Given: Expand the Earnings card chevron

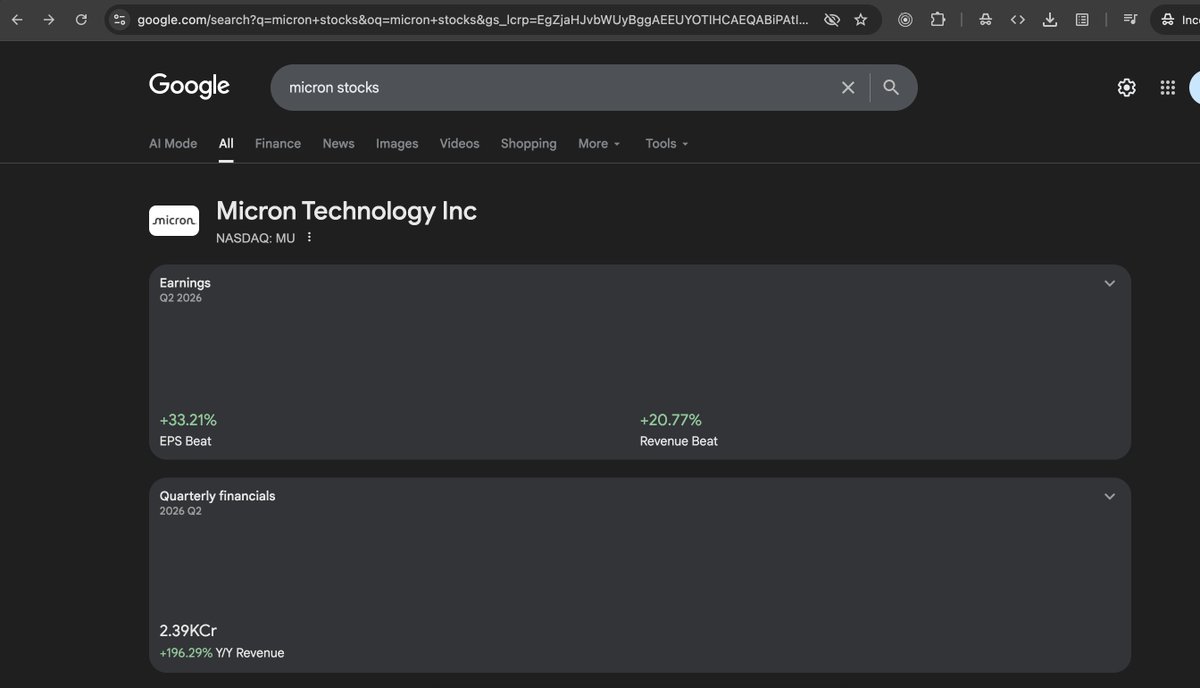Looking at the screenshot, I should (1109, 284).
